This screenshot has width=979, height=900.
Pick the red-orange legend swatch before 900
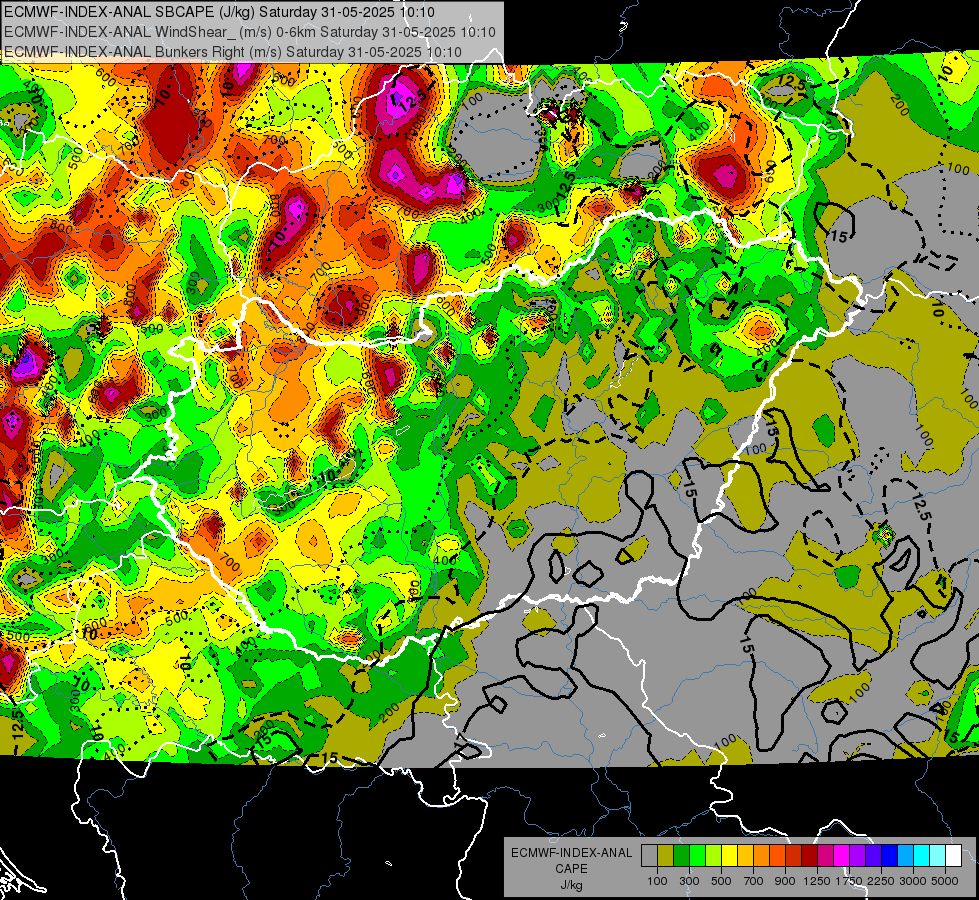[777, 856]
